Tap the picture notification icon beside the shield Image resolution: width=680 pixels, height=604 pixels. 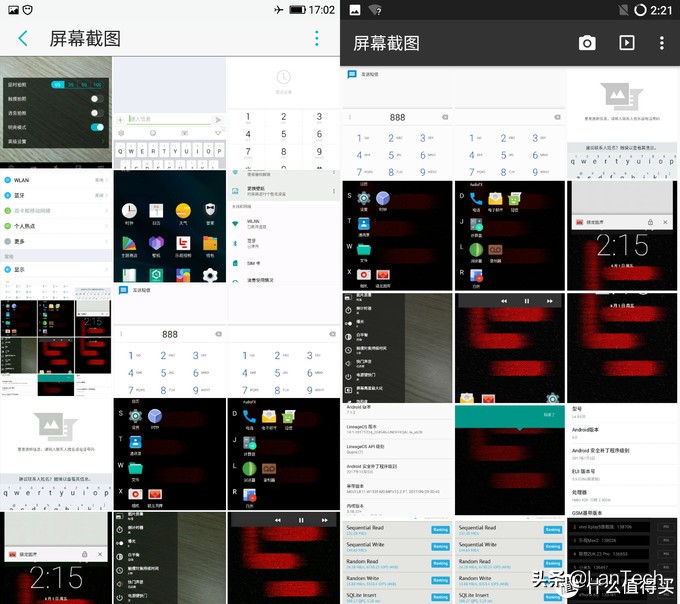point(13,10)
